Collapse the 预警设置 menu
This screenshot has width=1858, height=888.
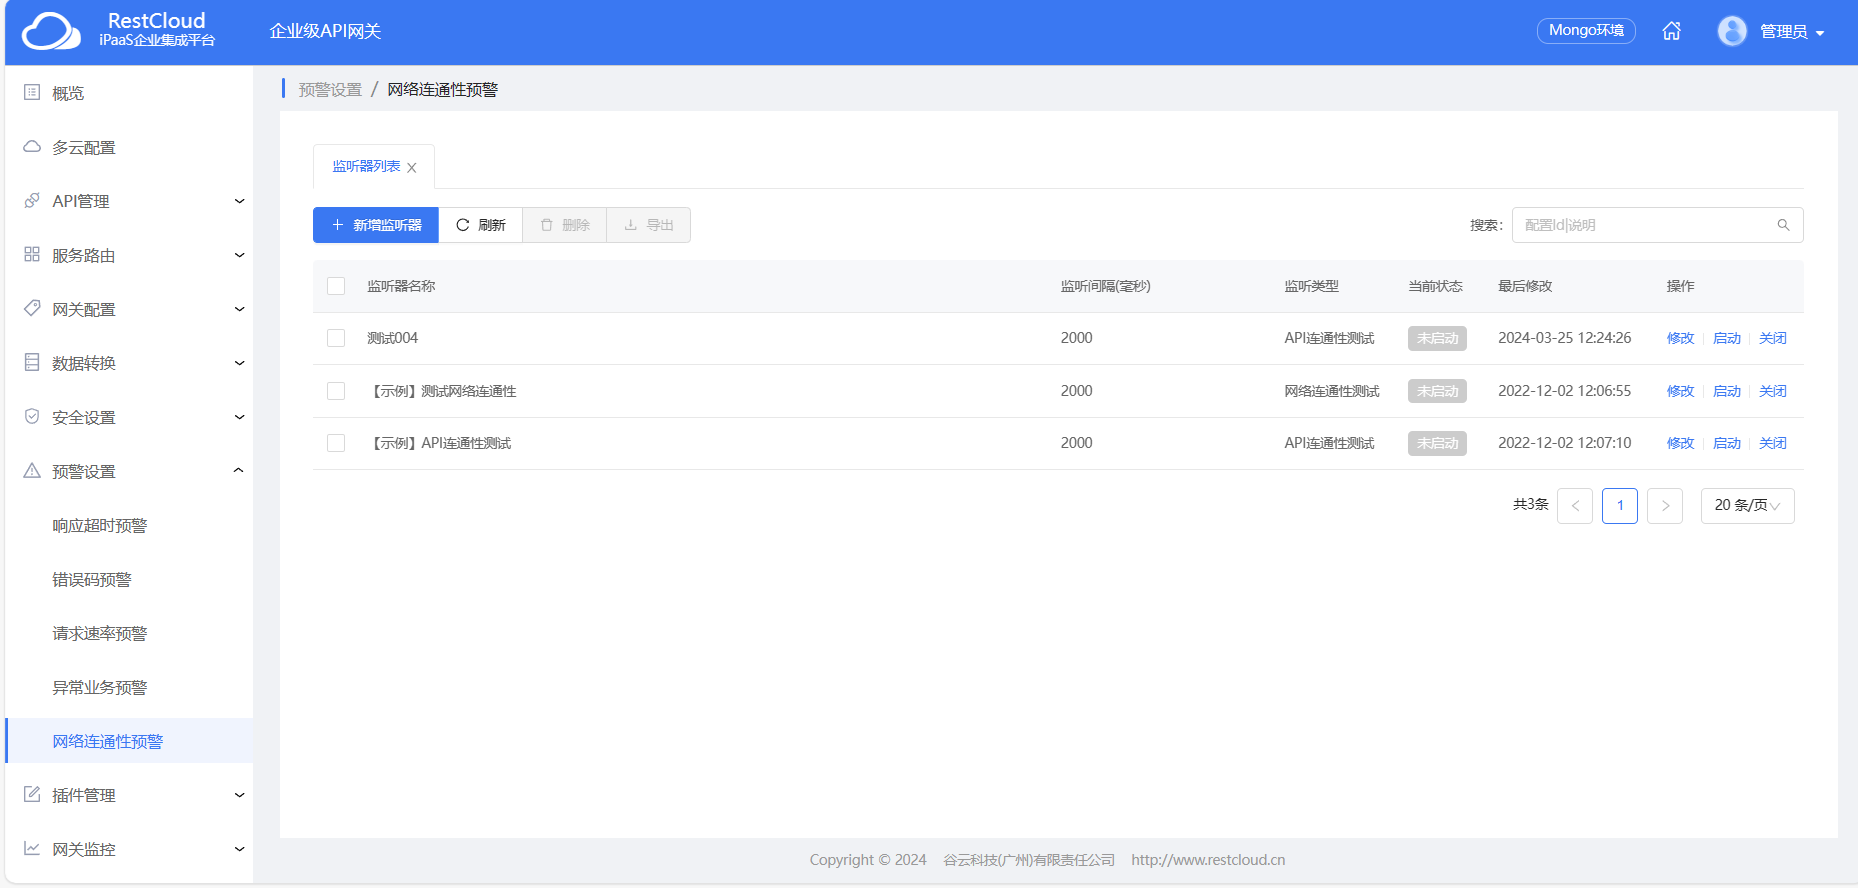tap(239, 471)
